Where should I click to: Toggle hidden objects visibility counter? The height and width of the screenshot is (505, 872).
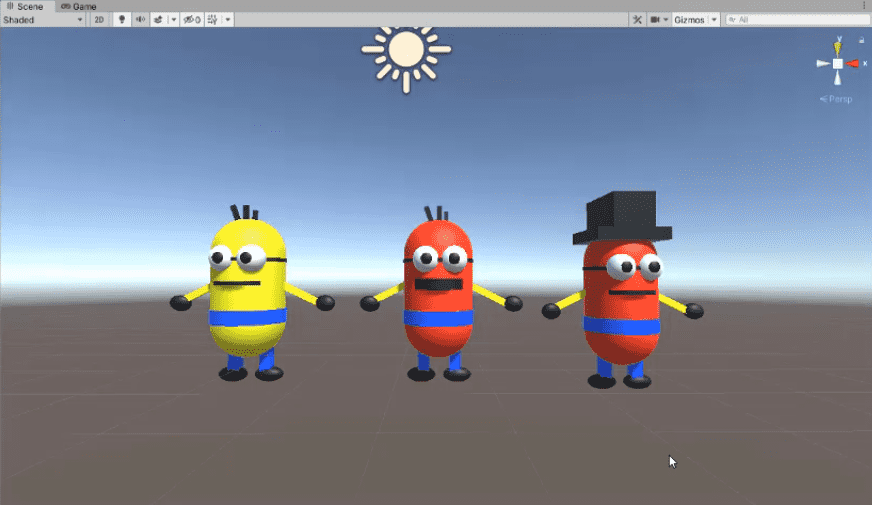coord(192,19)
